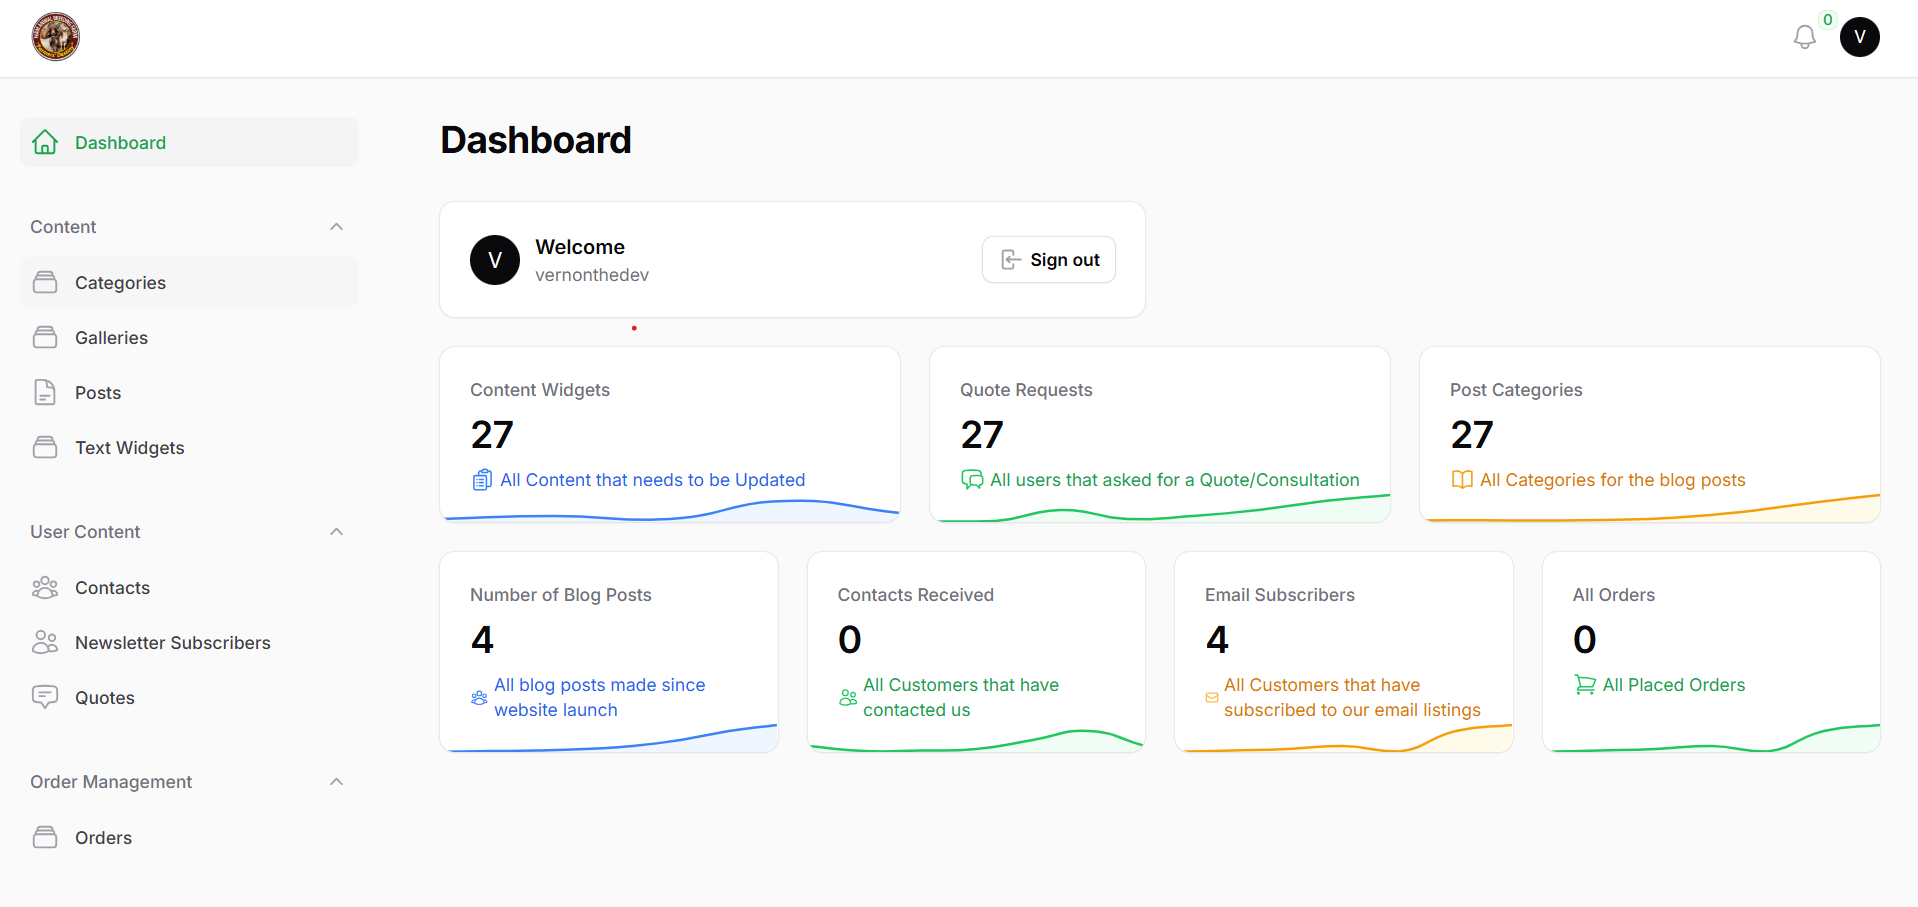This screenshot has width=1918, height=907.
Task: Click the Newsletter Subscribers users icon
Action: (x=45, y=642)
